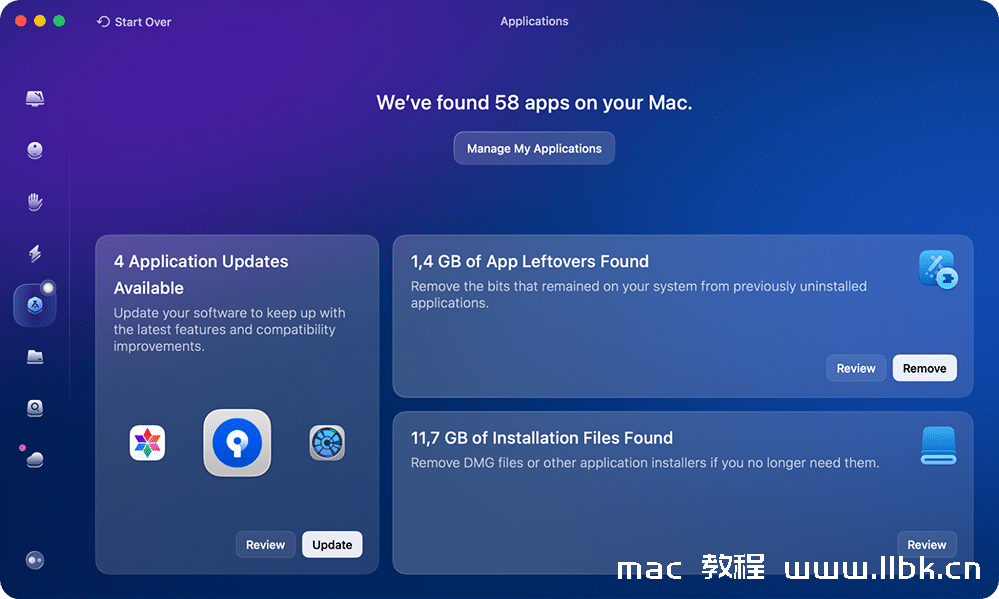Select the Performance lightning icon

pos(35,253)
